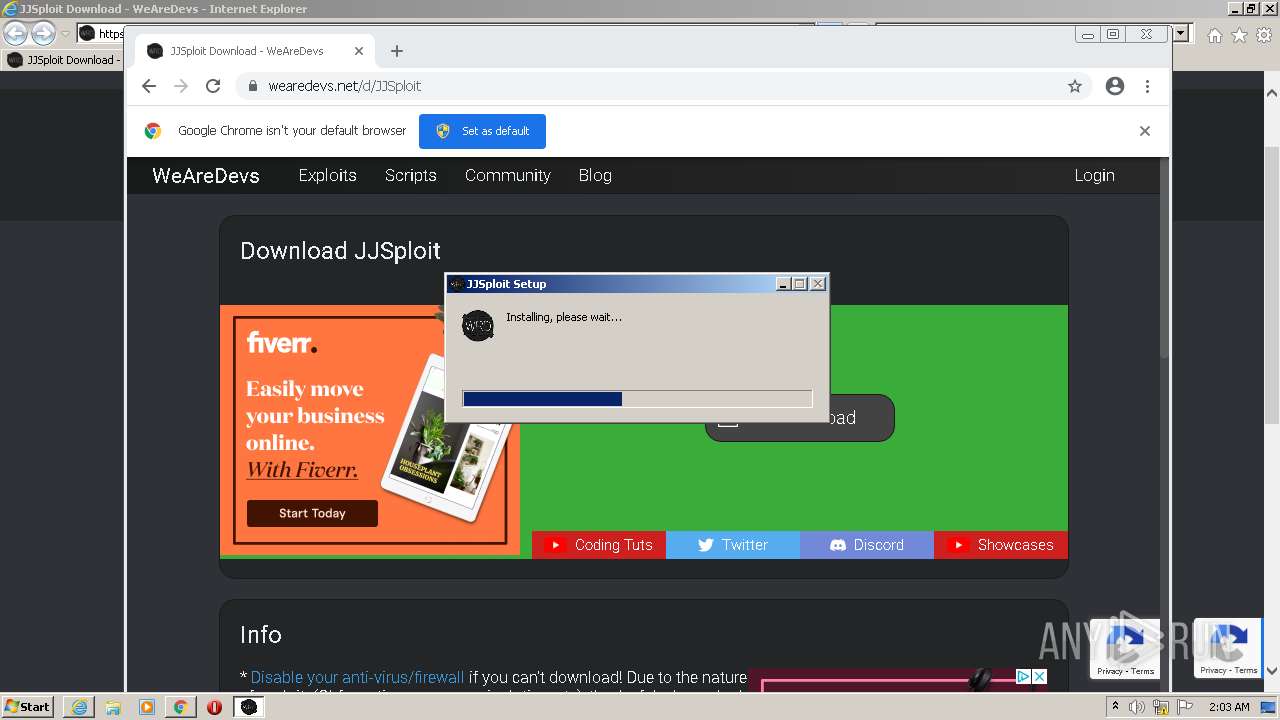This screenshot has width=1280, height=720.
Task: Select the JJSploit Download tab in Internet Explorer
Action: tap(62, 60)
